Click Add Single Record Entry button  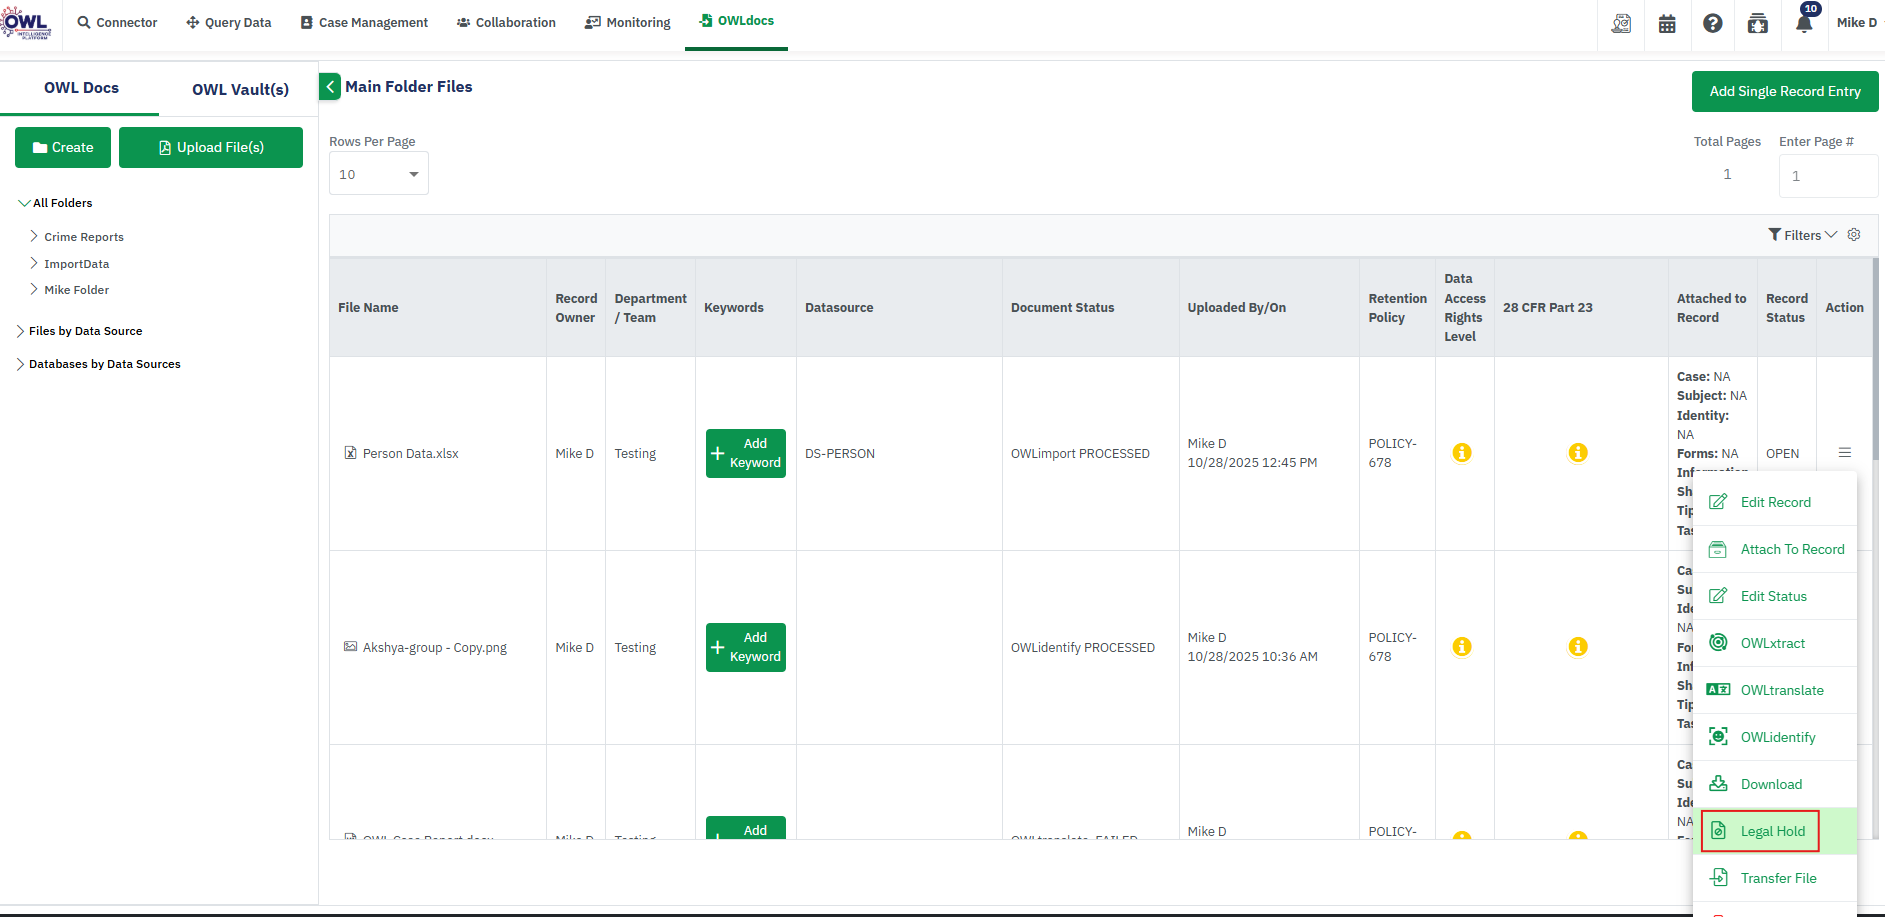click(1784, 91)
